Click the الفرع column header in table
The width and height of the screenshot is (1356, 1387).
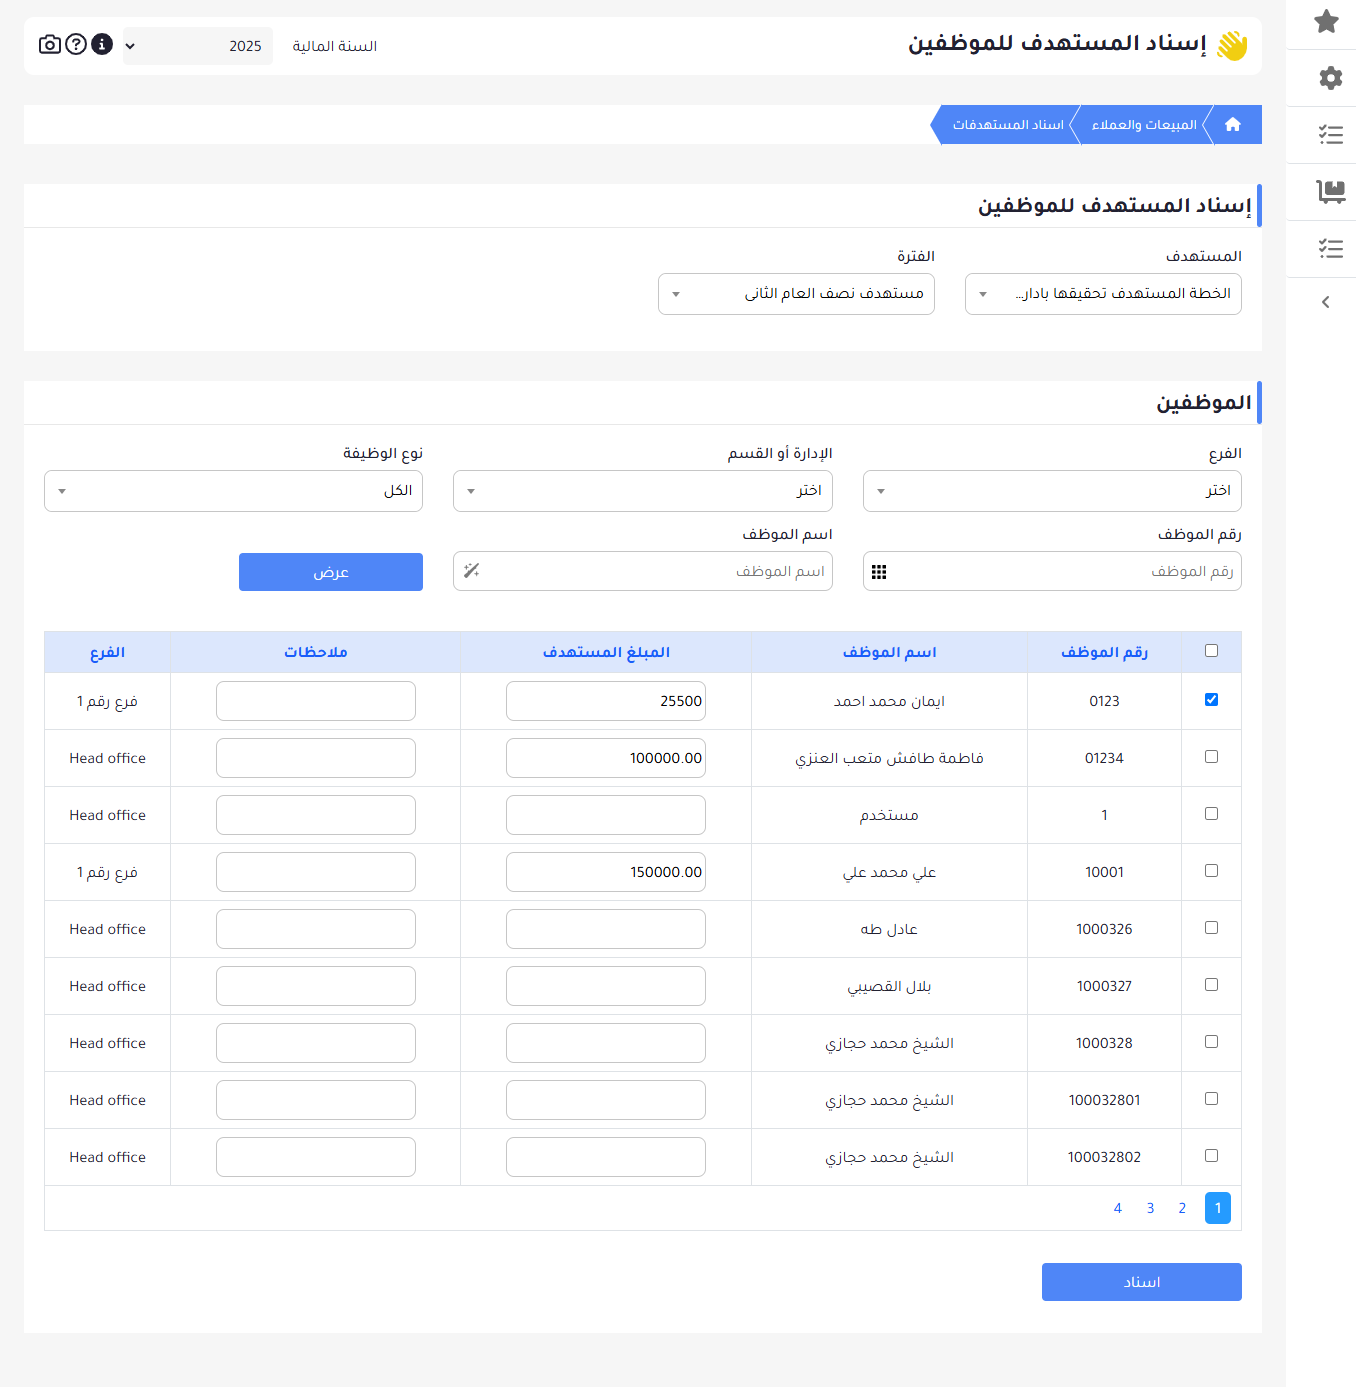pos(107,652)
